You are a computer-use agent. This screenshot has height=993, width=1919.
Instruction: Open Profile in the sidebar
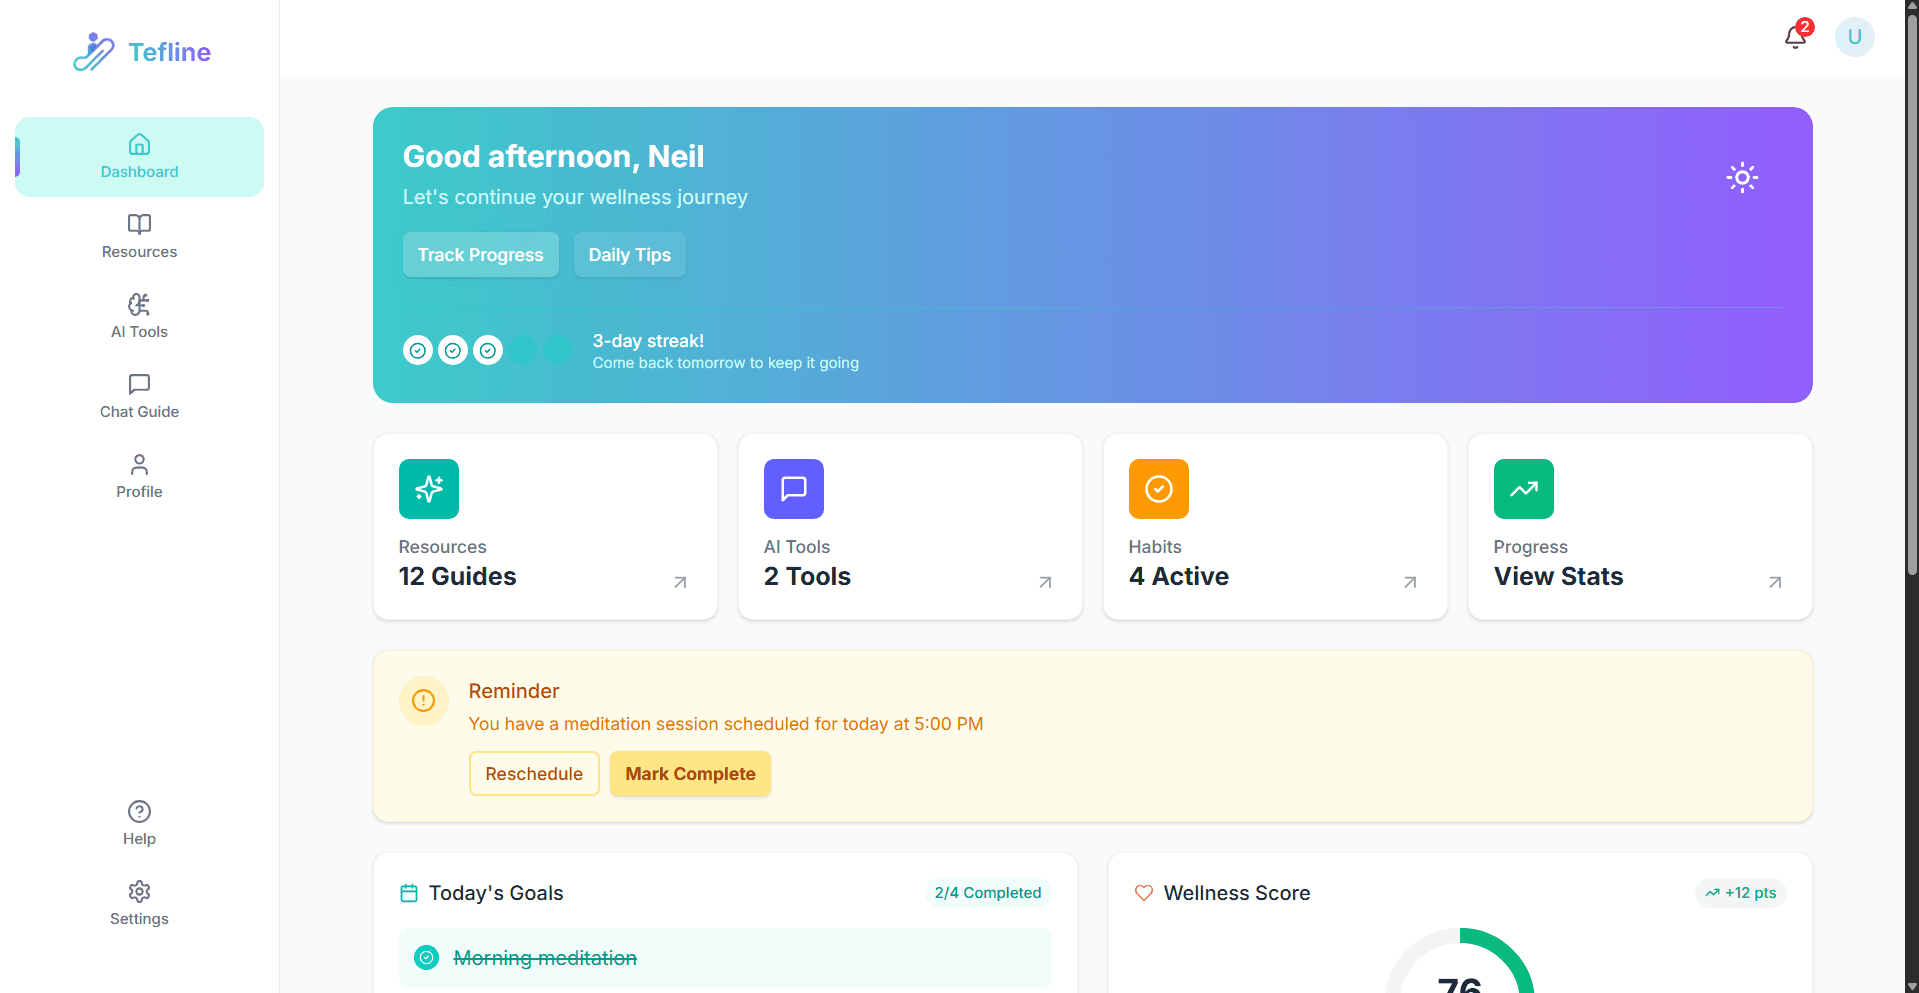pyautogui.click(x=139, y=477)
